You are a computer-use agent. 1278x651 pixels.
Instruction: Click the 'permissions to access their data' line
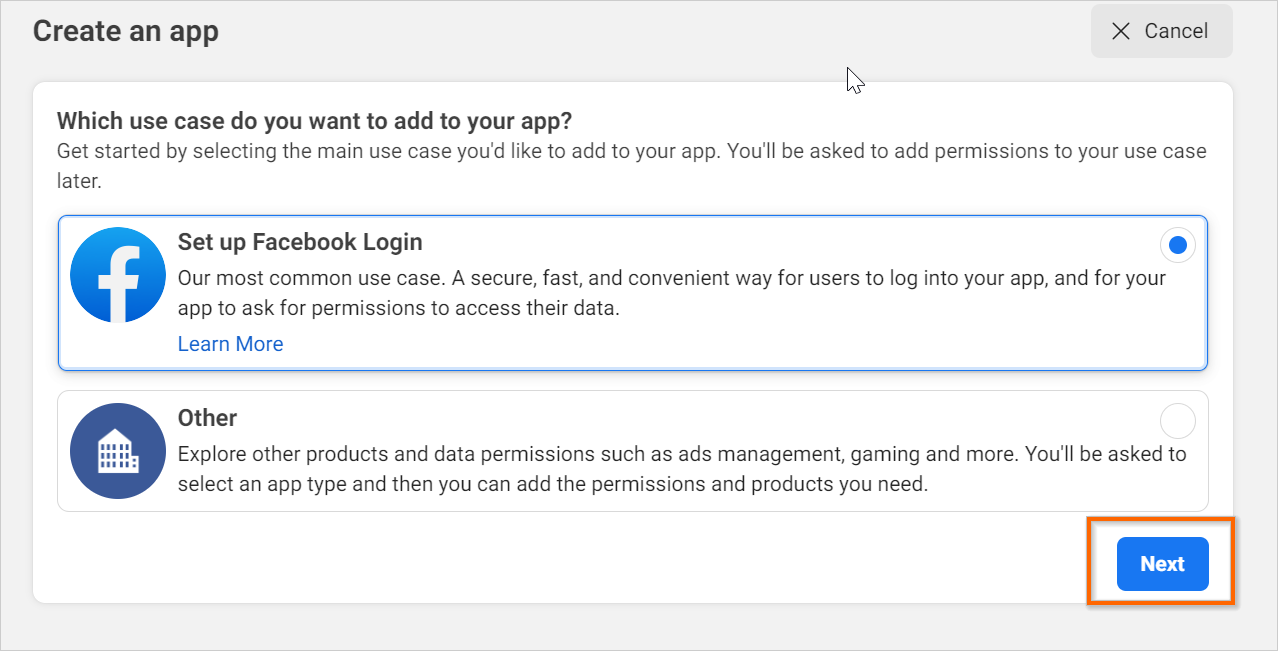[x=399, y=308]
